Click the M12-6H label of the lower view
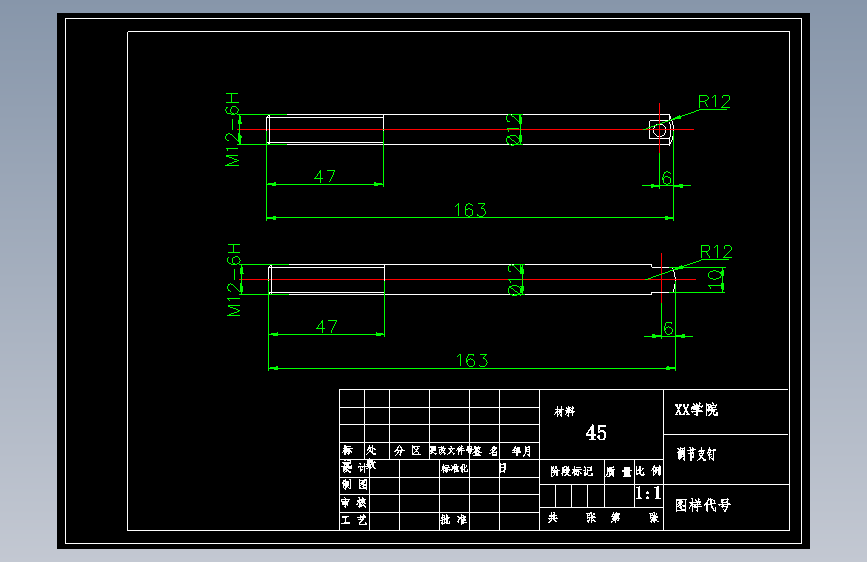This screenshot has width=867, height=562. click(234, 279)
